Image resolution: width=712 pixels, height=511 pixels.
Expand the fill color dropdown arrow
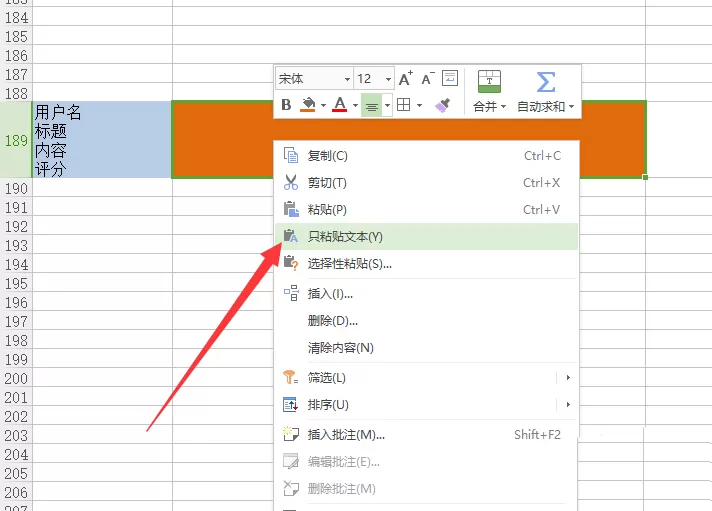tap(323, 106)
